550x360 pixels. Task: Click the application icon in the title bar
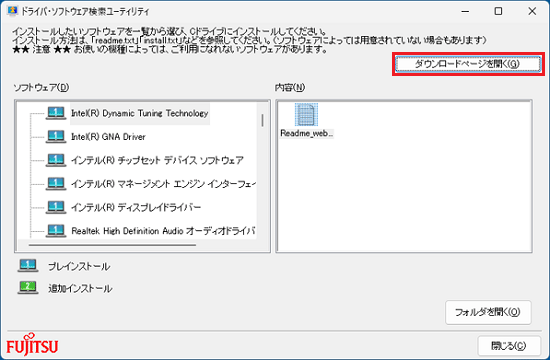(x=12, y=11)
